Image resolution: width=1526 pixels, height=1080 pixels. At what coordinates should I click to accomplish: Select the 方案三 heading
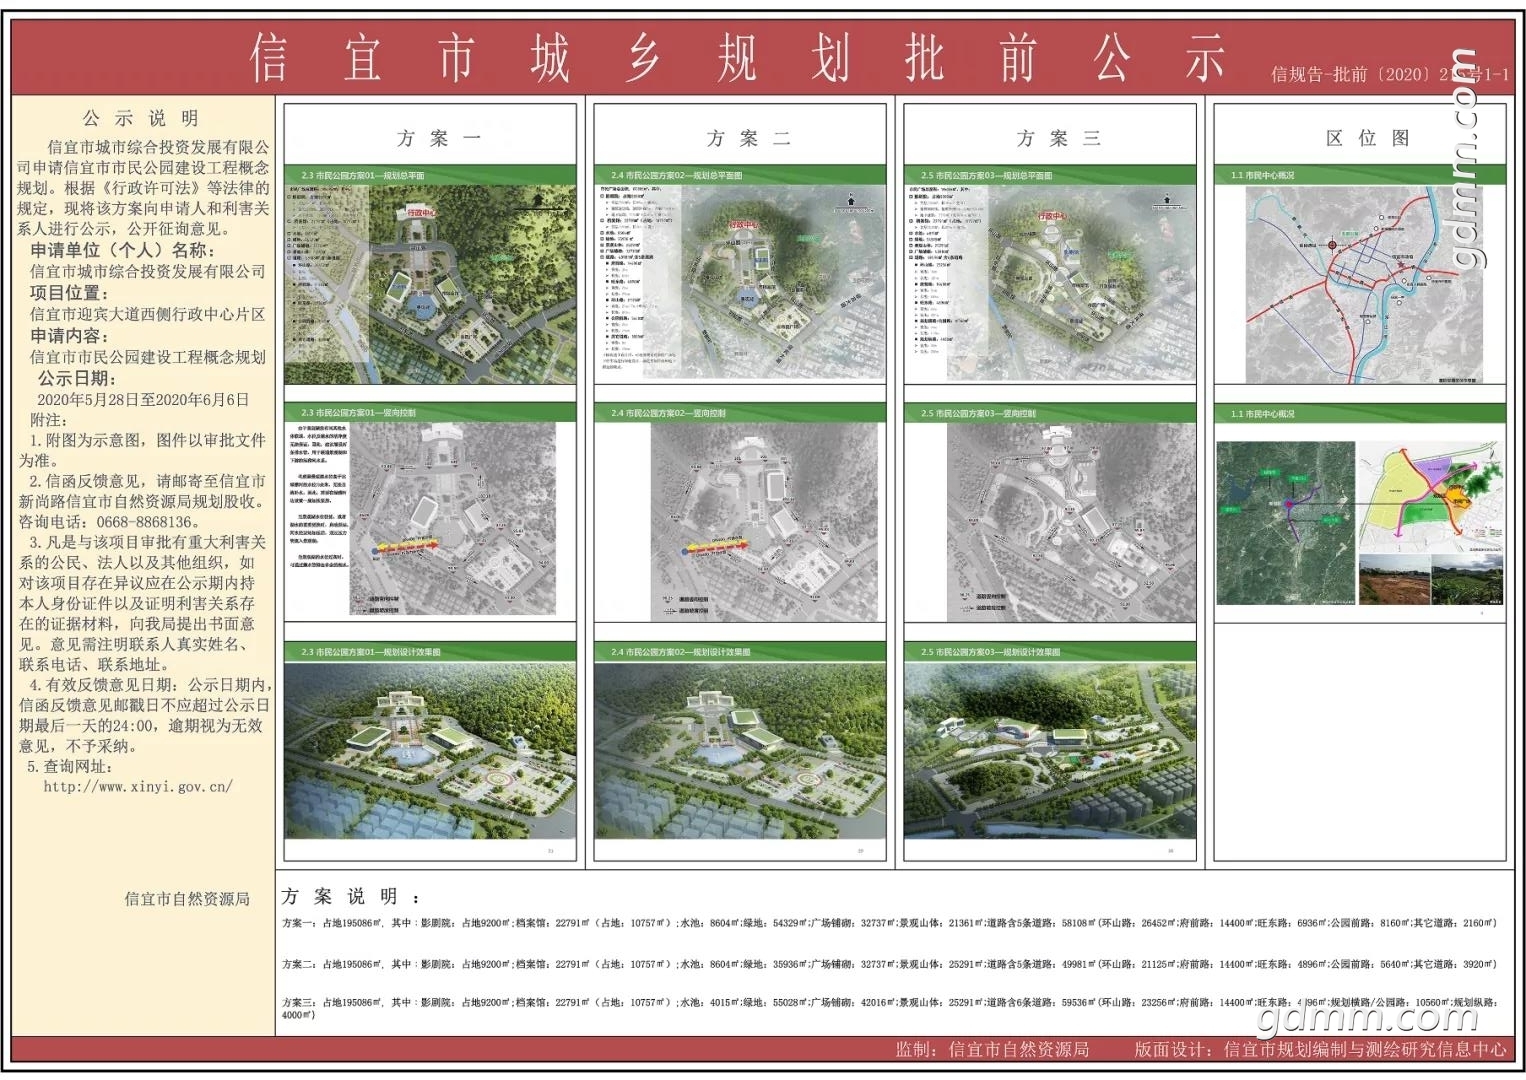click(1059, 139)
